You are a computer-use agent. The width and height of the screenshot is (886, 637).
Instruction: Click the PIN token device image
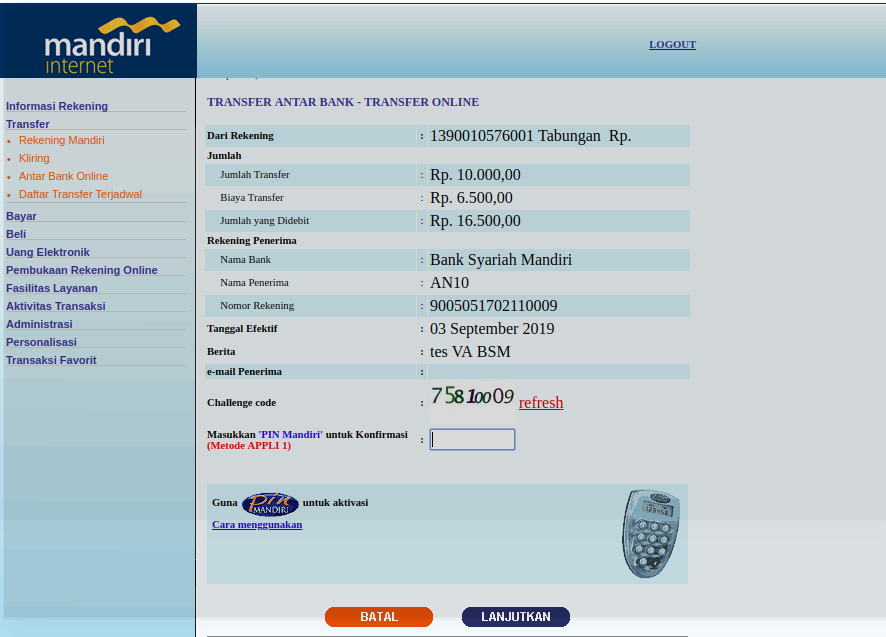pyautogui.click(x=651, y=532)
